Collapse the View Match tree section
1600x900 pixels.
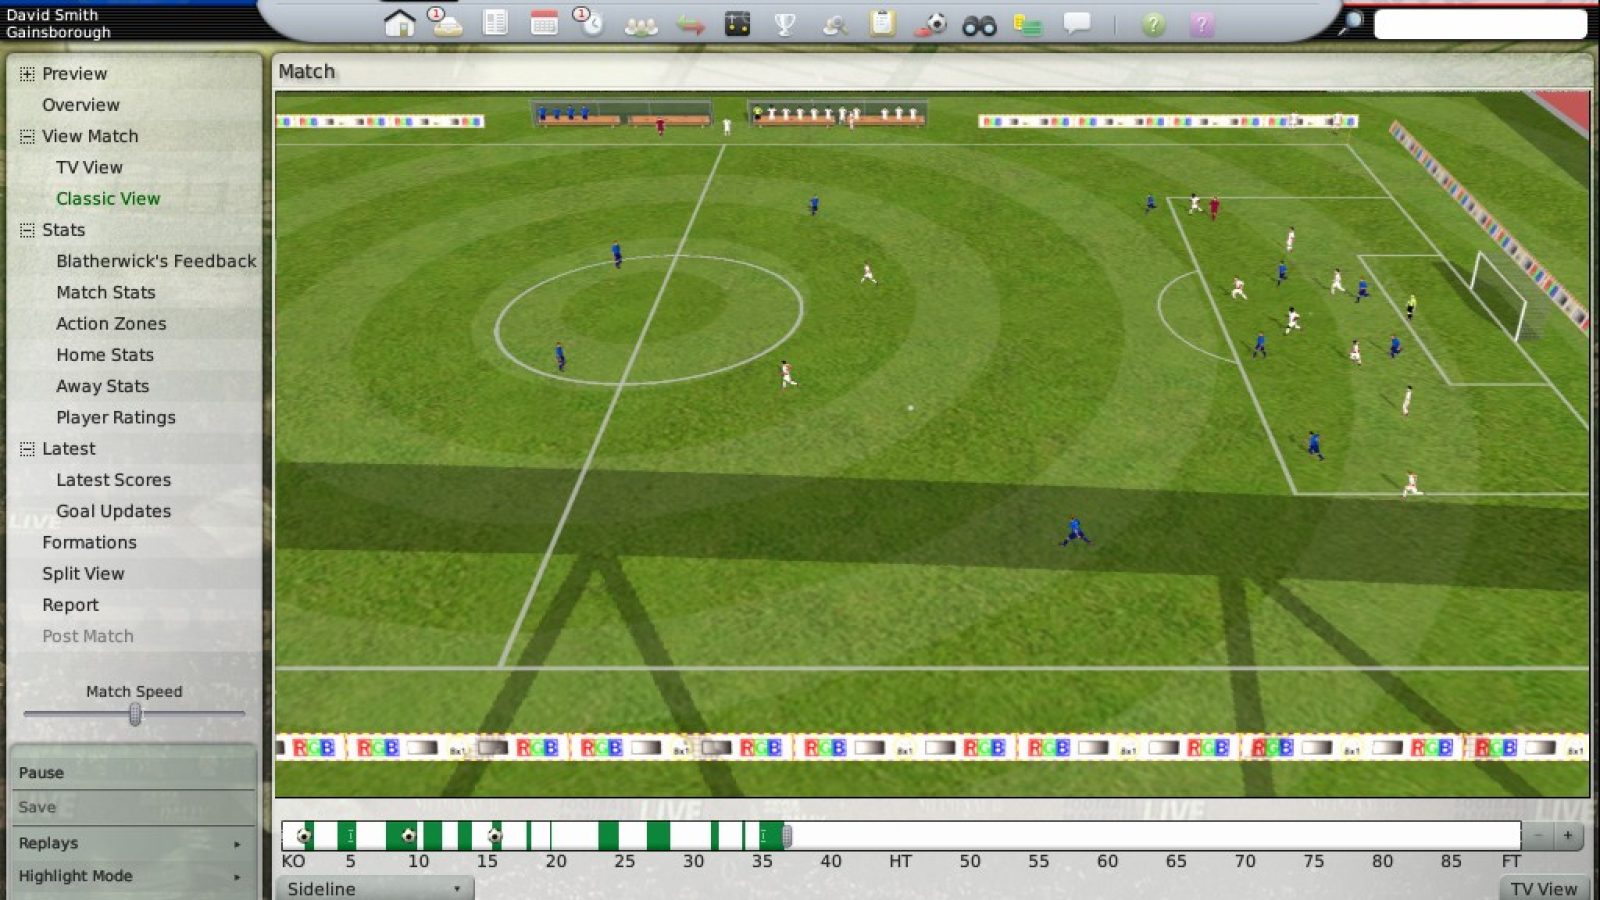point(27,137)
